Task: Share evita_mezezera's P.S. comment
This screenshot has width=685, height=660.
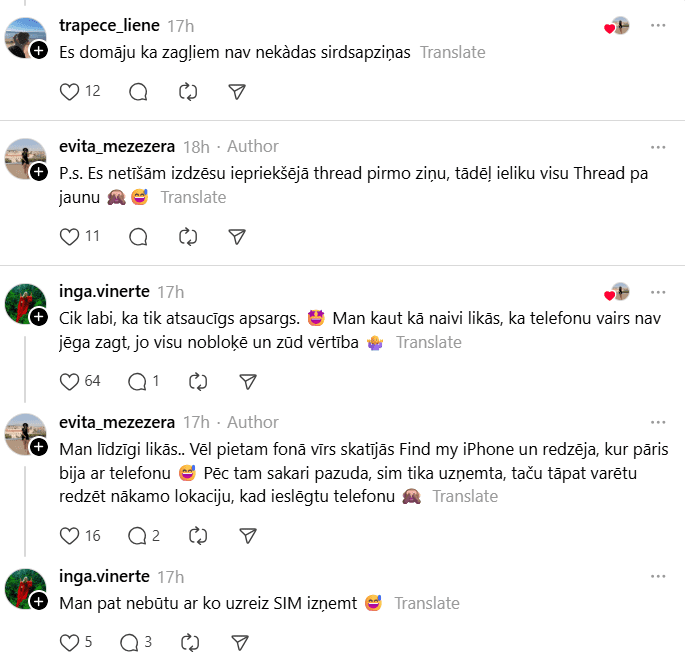Action: pyautogui.click(x=237, y=236)
